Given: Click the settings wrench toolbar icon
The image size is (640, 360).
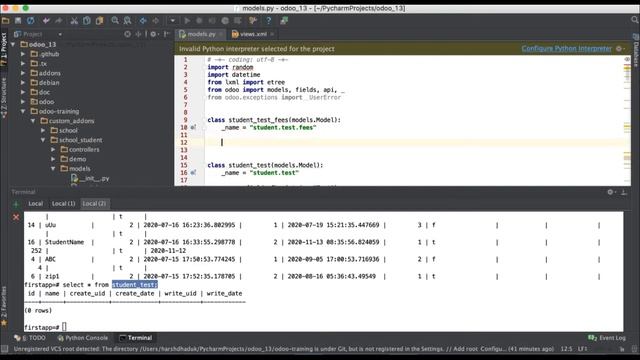Looking at the screenshot, I should (253, 20).
